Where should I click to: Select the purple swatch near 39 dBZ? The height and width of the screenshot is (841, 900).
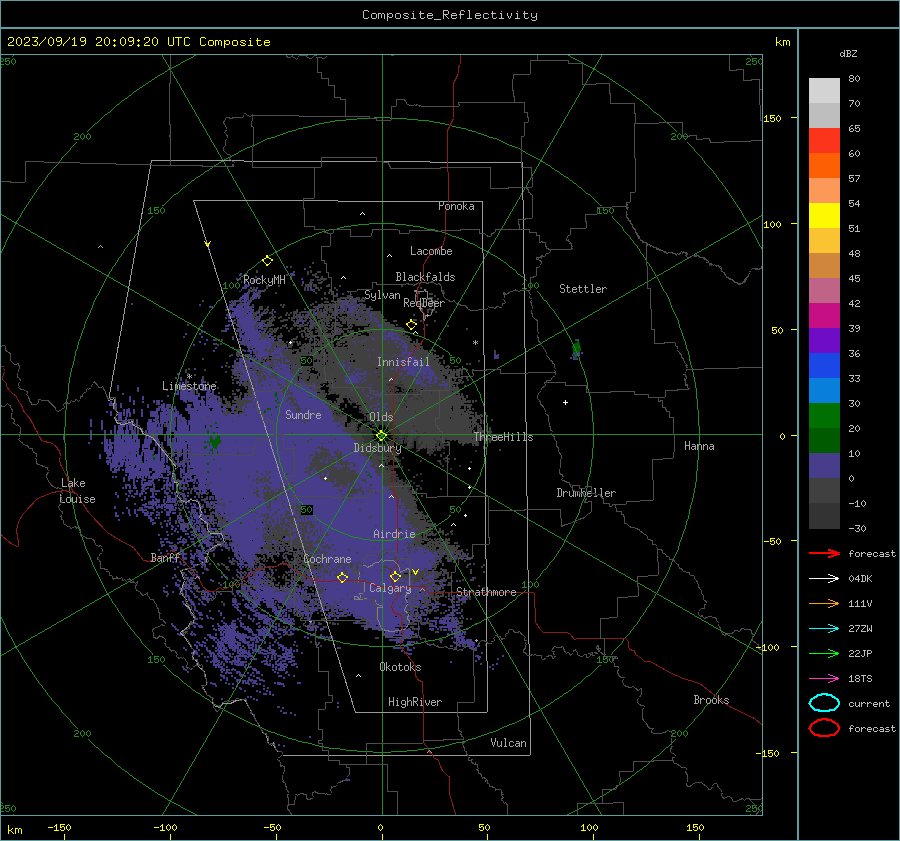pyautogui.click(x=824, y=341)
